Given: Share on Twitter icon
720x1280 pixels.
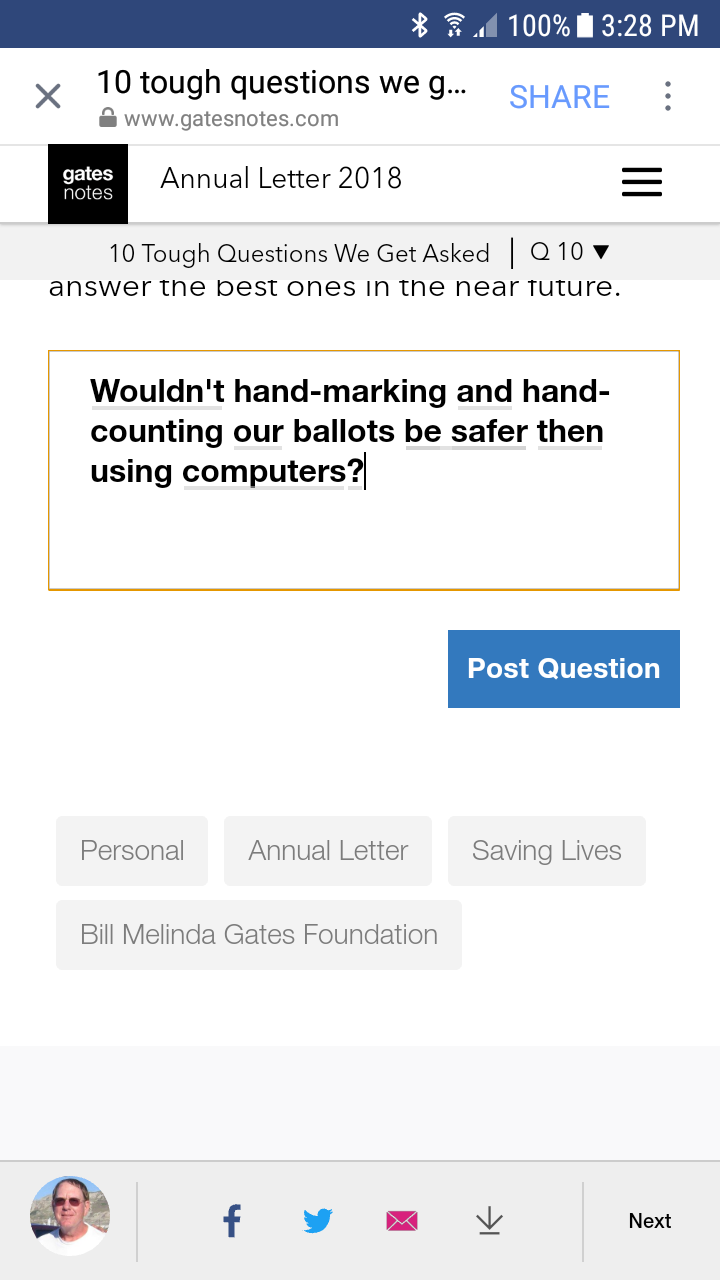Looking at the screenshot, I should (318, 1220).
